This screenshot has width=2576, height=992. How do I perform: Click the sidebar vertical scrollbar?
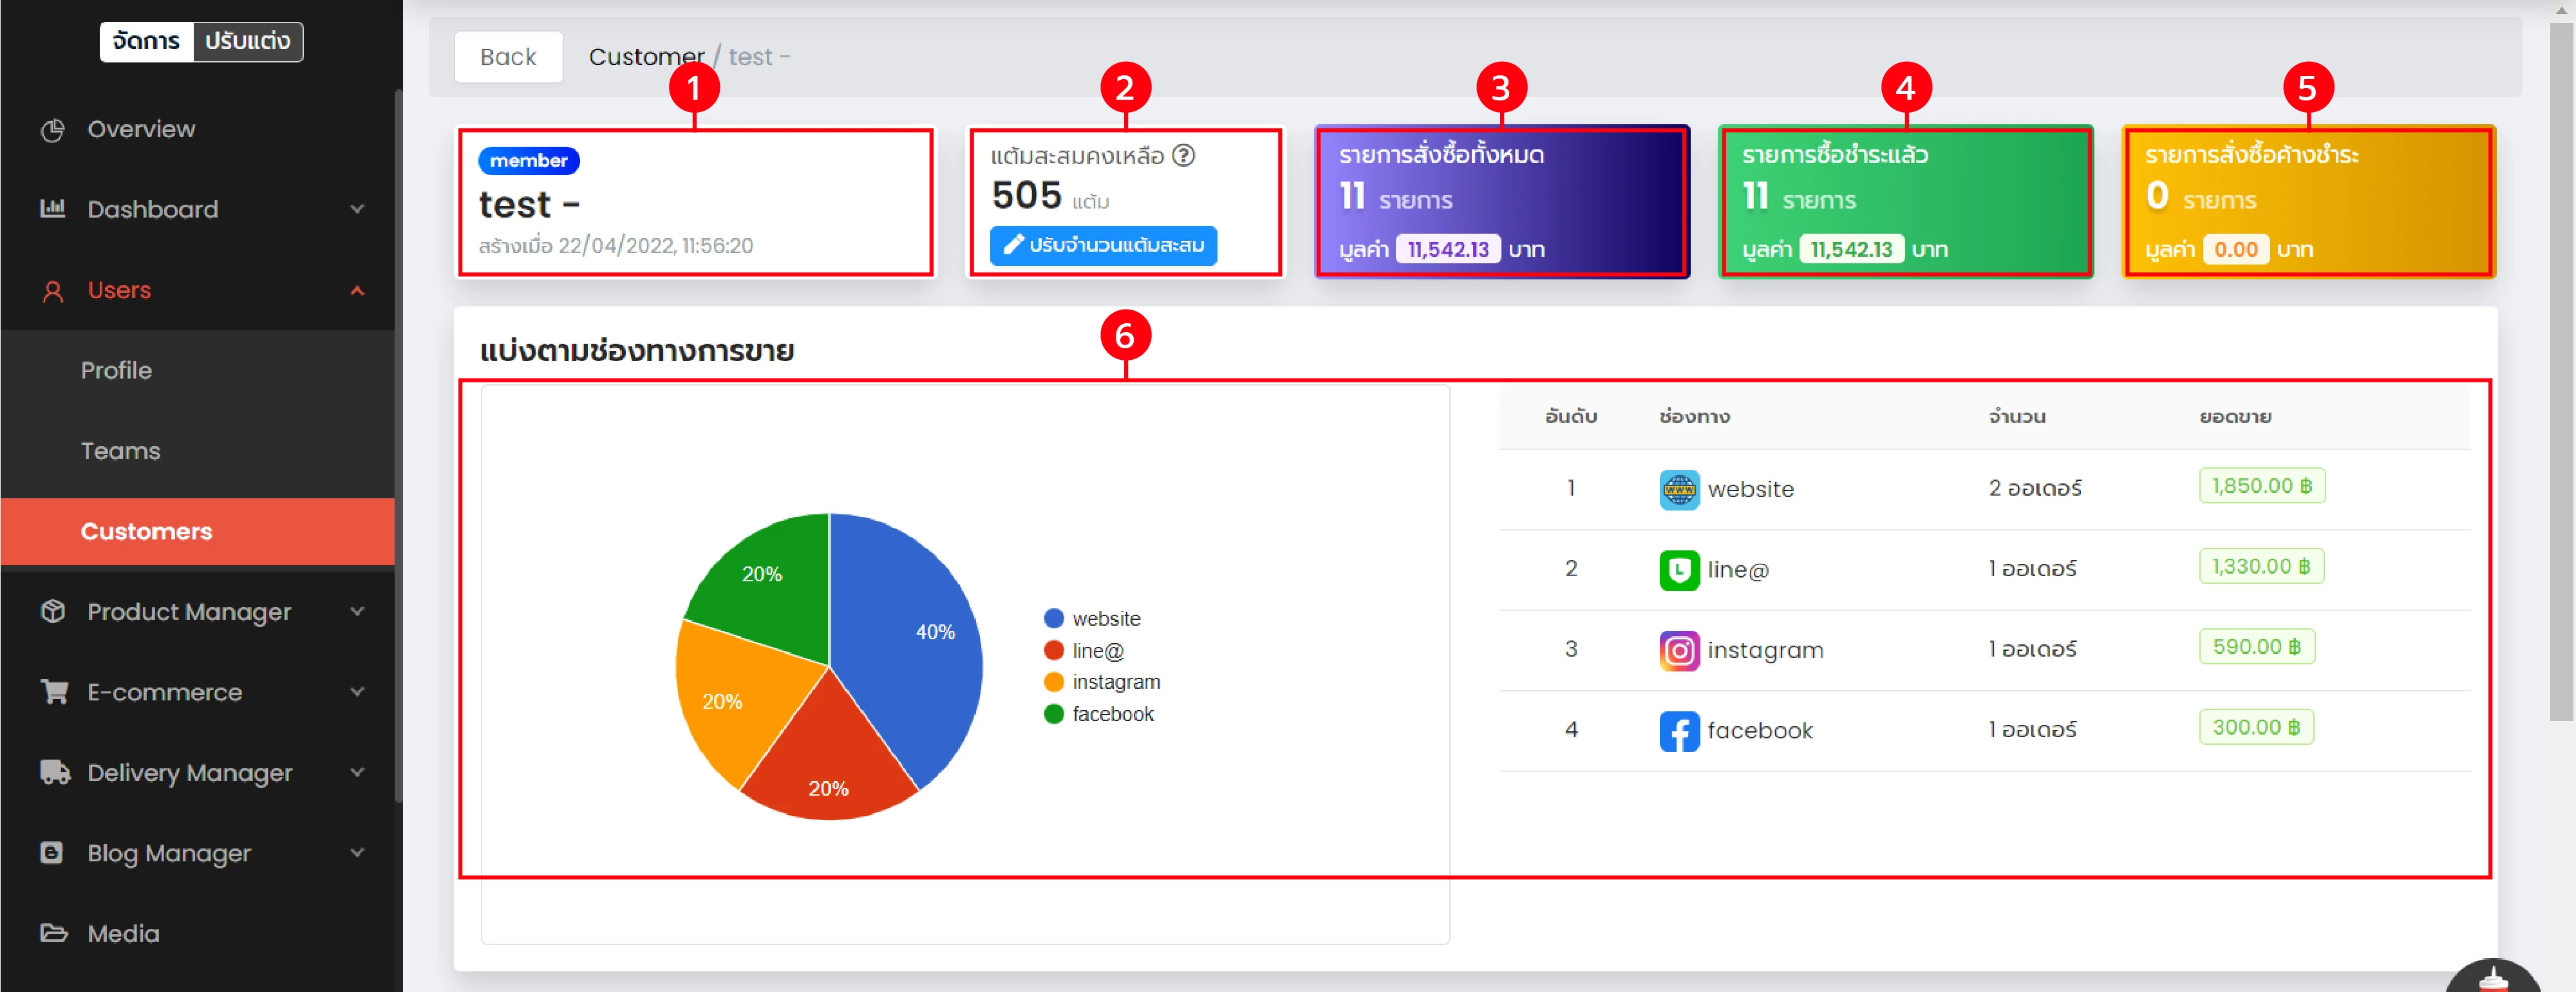coord(398,445)
